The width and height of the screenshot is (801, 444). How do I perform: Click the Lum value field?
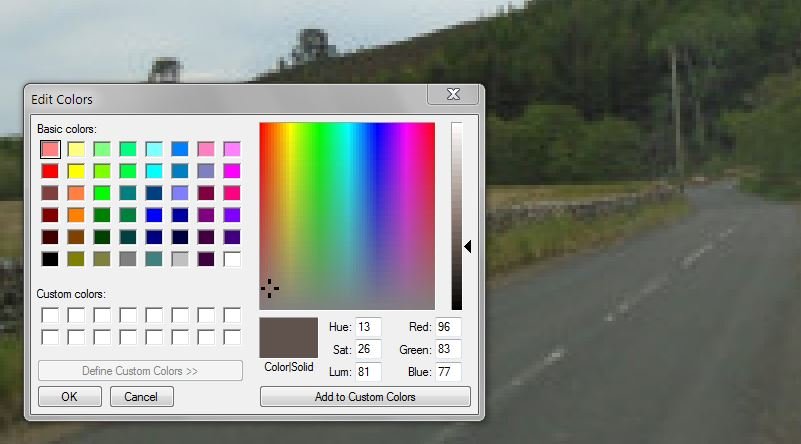tap(368, 372)
